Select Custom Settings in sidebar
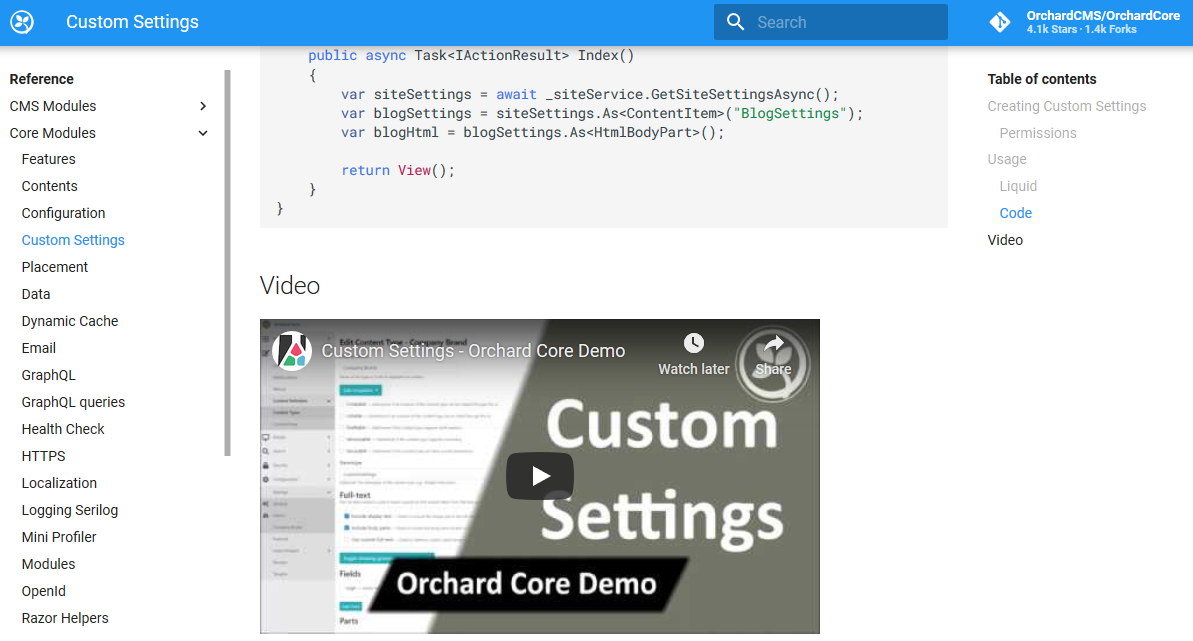Image resolution: width=1193 pixels, height=641 pixels. pos(73,241)
